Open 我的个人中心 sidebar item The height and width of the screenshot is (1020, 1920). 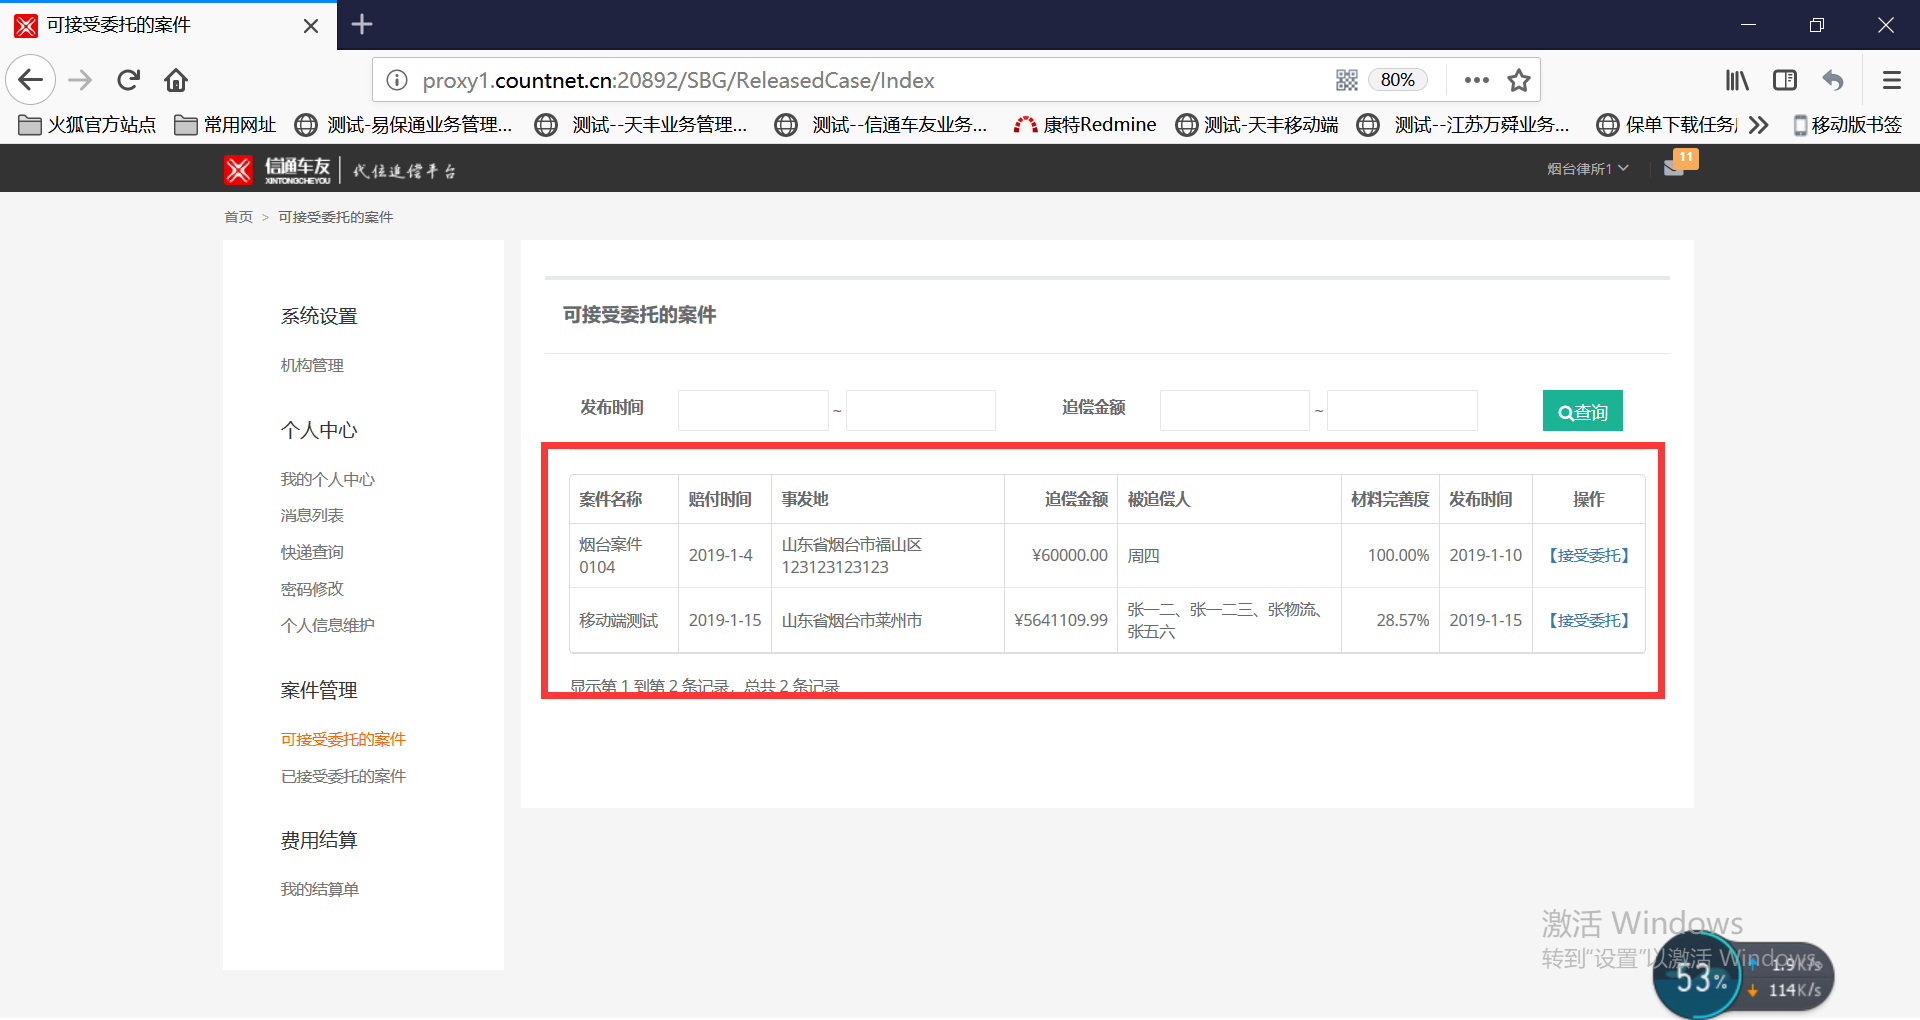coord(328,480)
